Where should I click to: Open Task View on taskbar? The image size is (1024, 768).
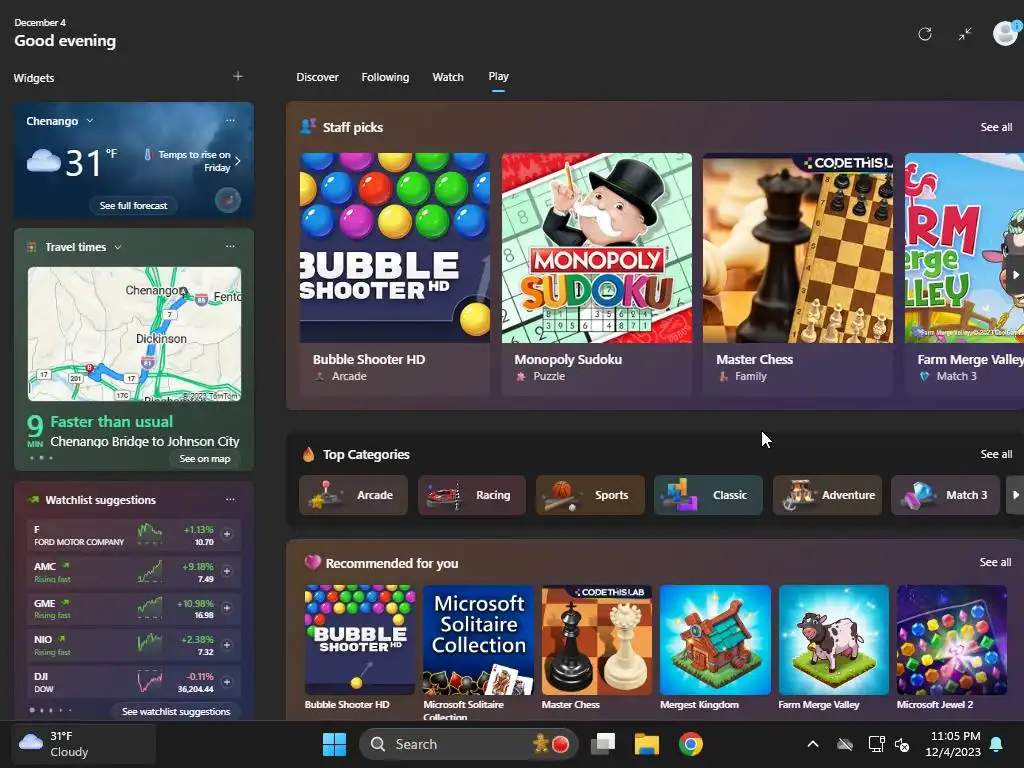(x=603, y=744)
